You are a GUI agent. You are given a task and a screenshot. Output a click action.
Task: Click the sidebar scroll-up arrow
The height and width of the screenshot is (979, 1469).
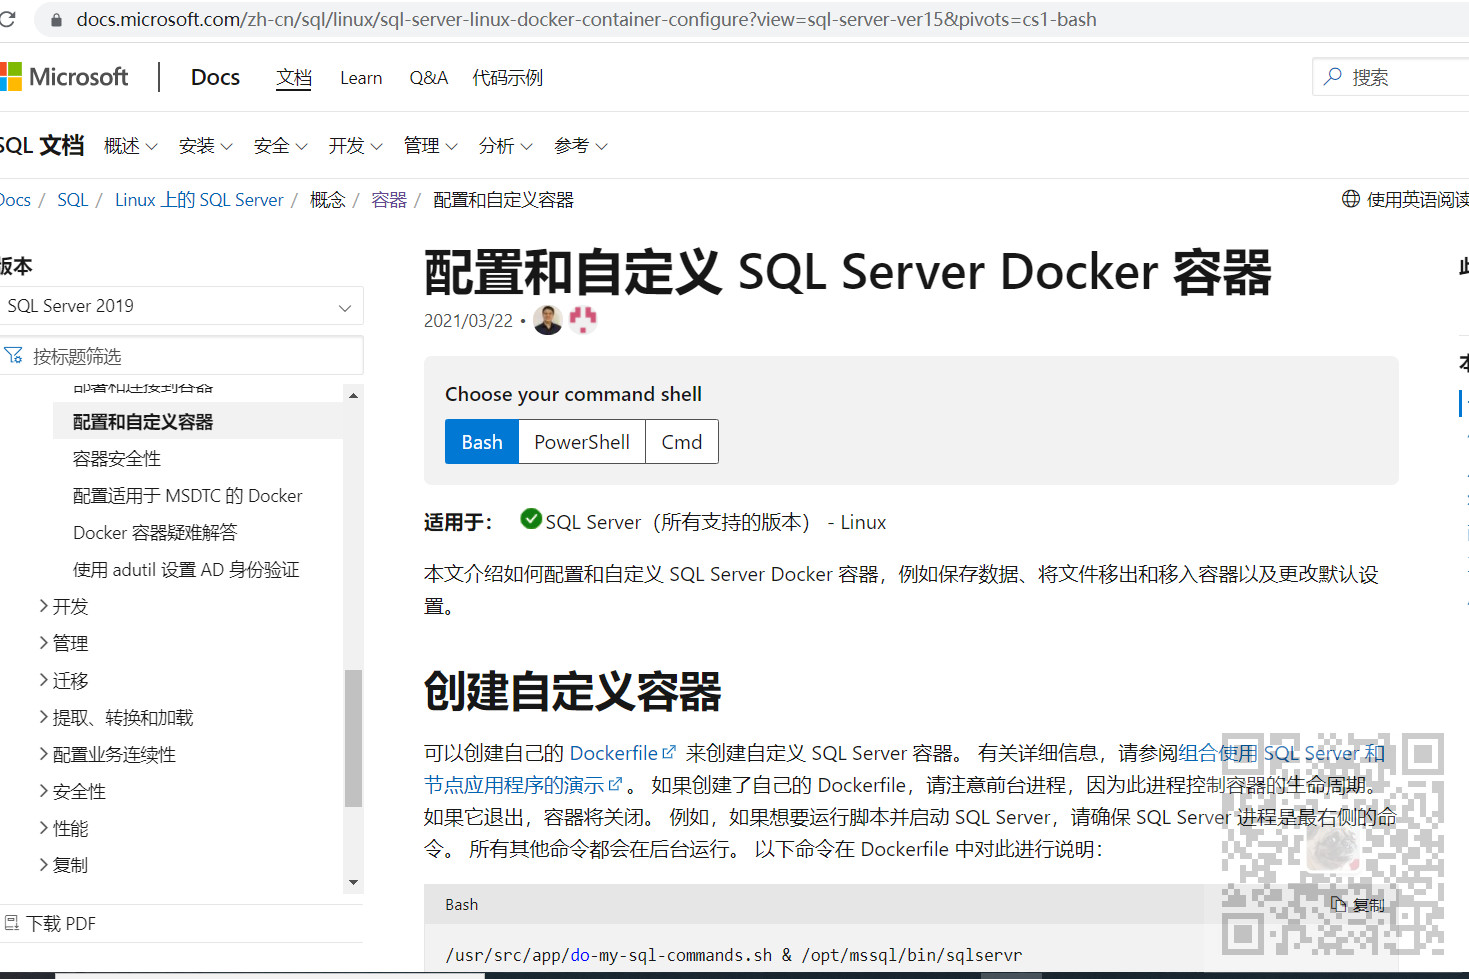[353, 396]
